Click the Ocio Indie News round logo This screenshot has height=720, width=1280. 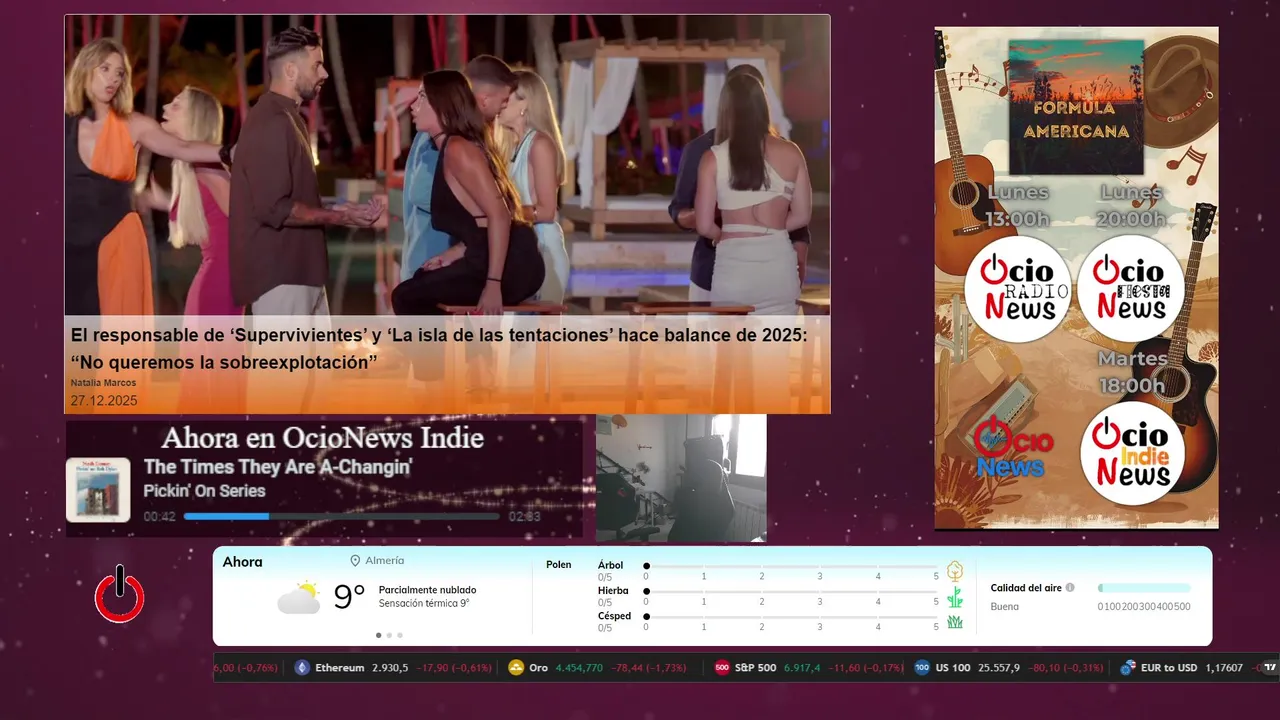(x=1132, y=453)
